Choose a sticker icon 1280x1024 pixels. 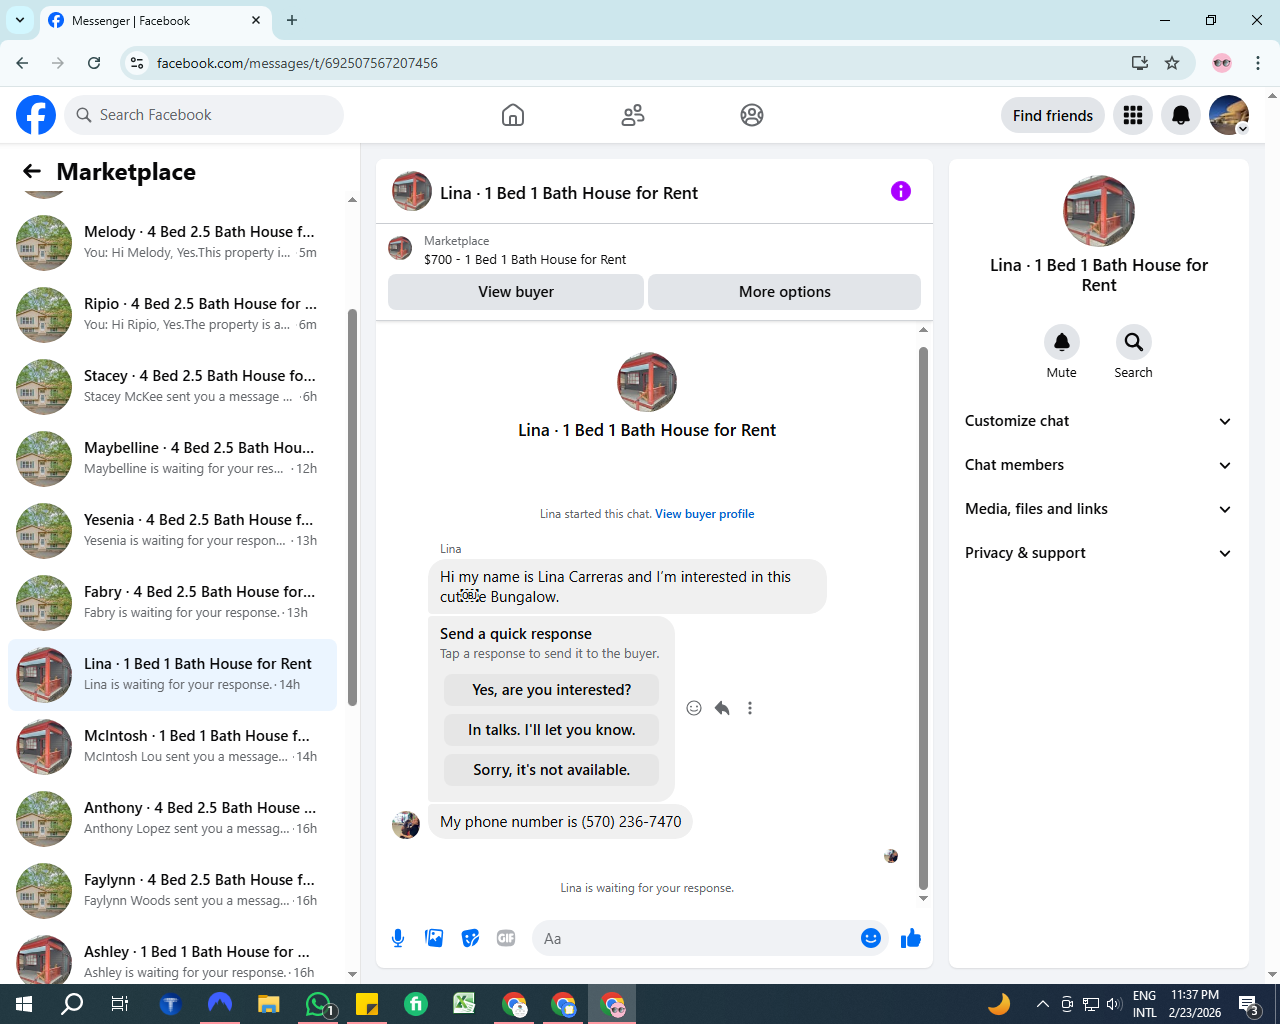pos(470,938)
